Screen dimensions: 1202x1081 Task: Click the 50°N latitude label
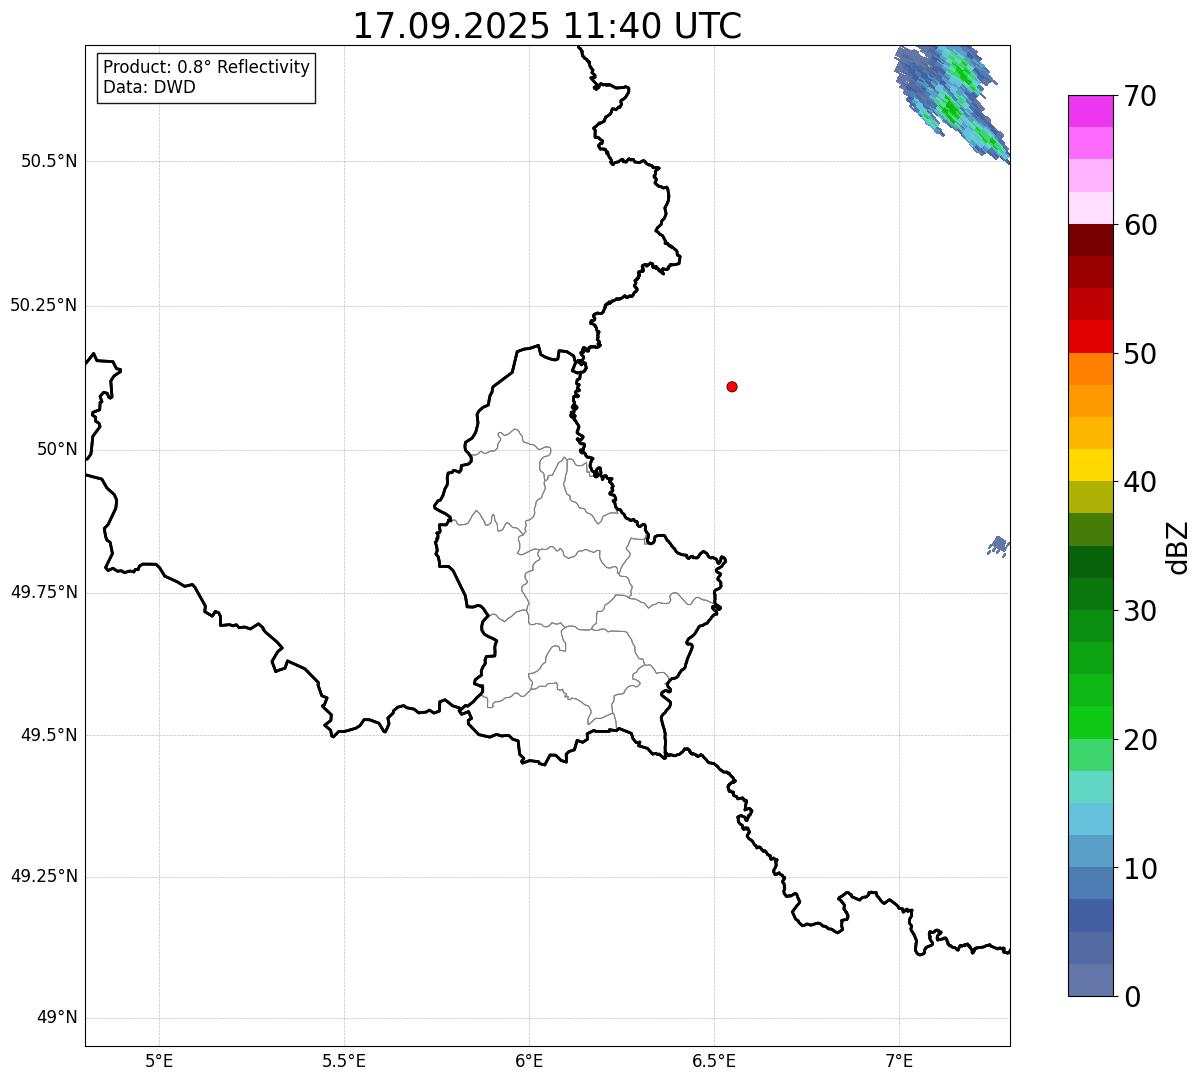(57, 449)
